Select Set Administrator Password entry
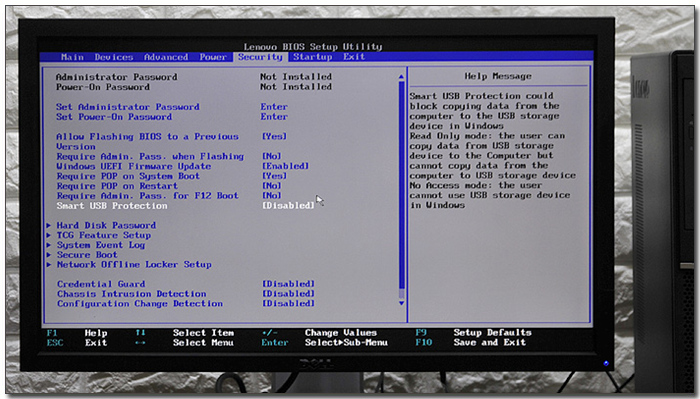The width and height of the screenshot is (700, 399). point(128,107)
